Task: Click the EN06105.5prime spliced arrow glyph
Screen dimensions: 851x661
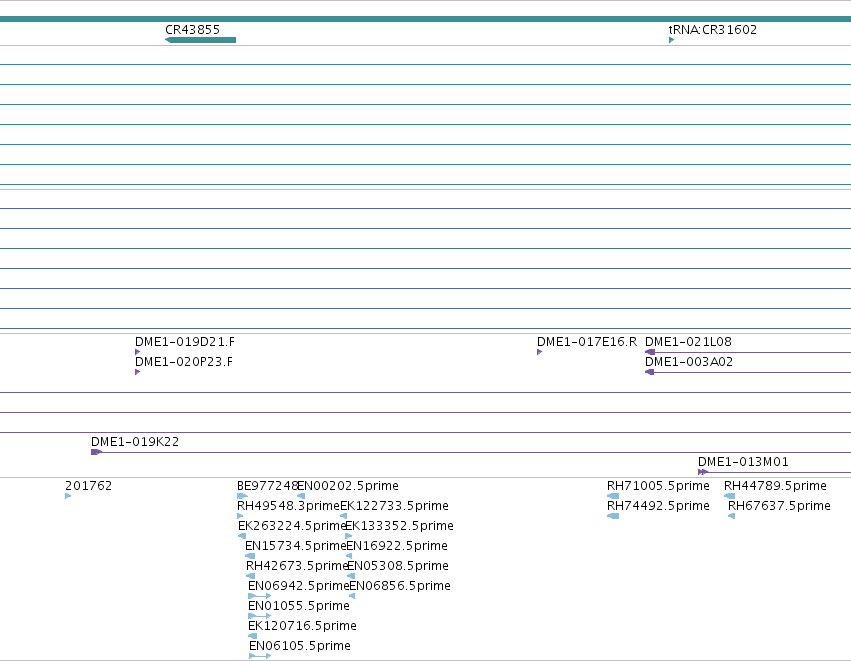Action: (x=260, y=656)
